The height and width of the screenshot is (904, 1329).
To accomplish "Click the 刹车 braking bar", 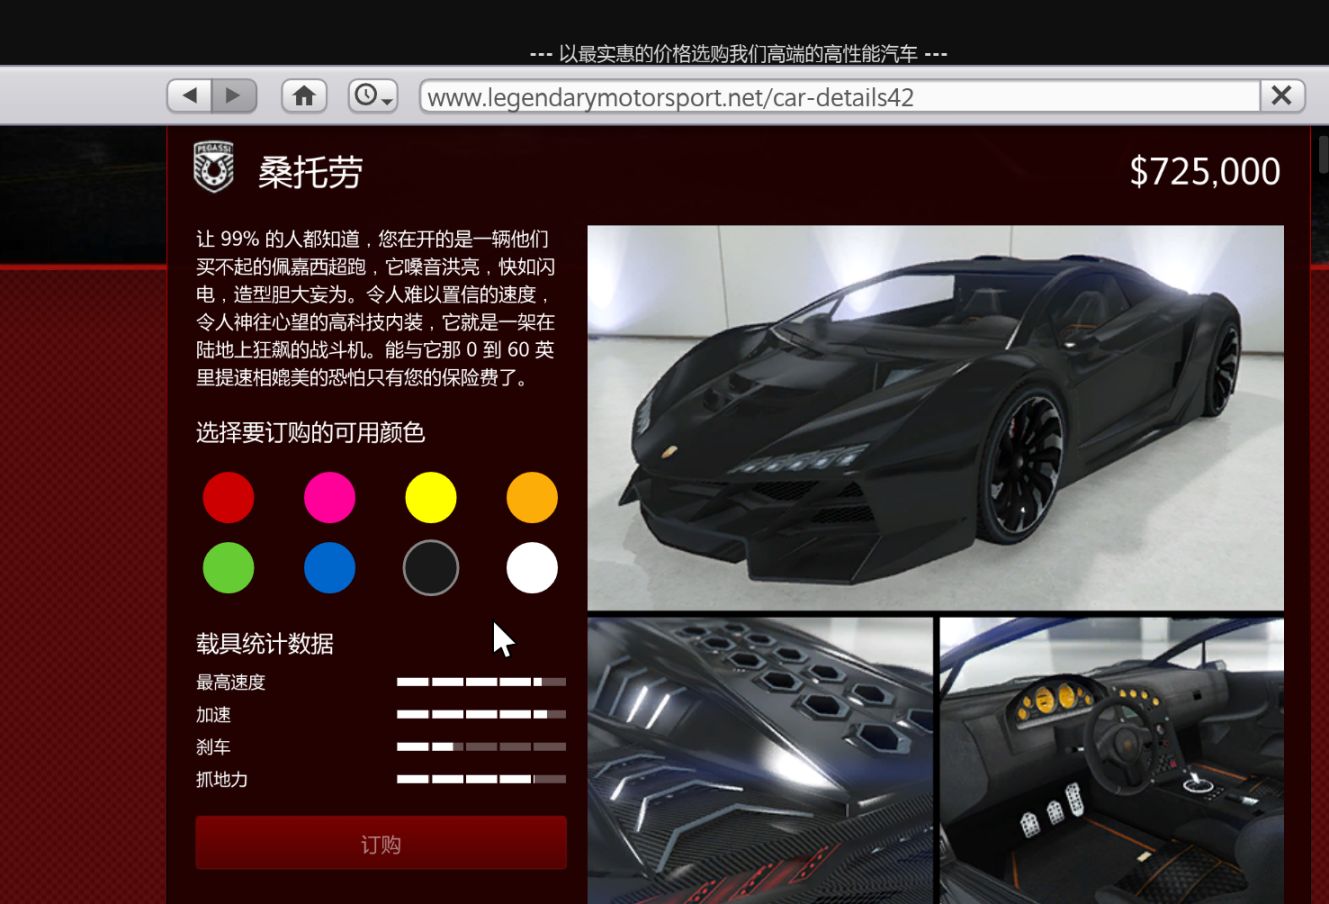I will tap(481, 746).
